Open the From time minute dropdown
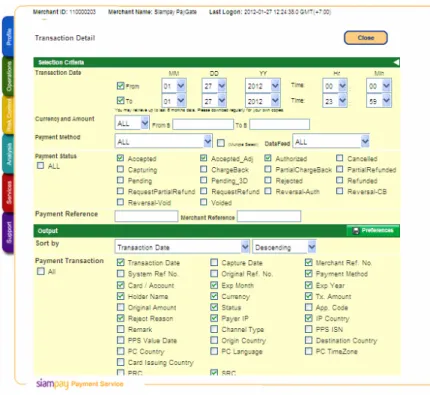Screen dimensions: 430x395 [379, 86]
